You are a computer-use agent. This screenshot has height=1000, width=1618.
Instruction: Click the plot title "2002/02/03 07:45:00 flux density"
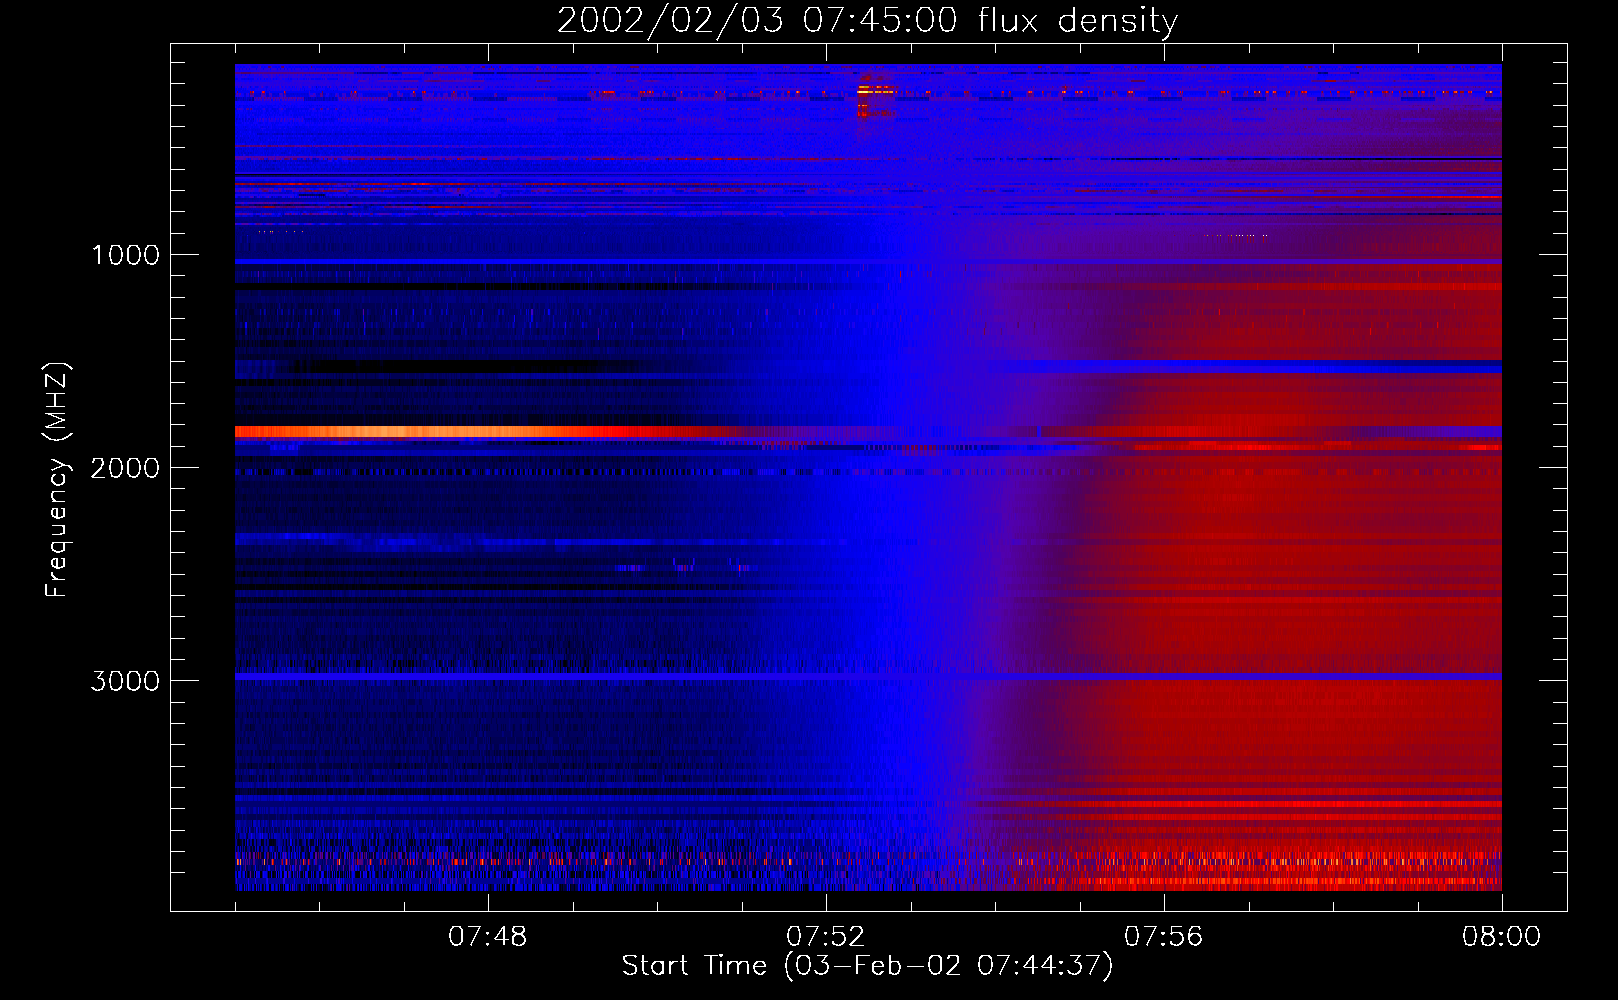[x=867, y=20]
